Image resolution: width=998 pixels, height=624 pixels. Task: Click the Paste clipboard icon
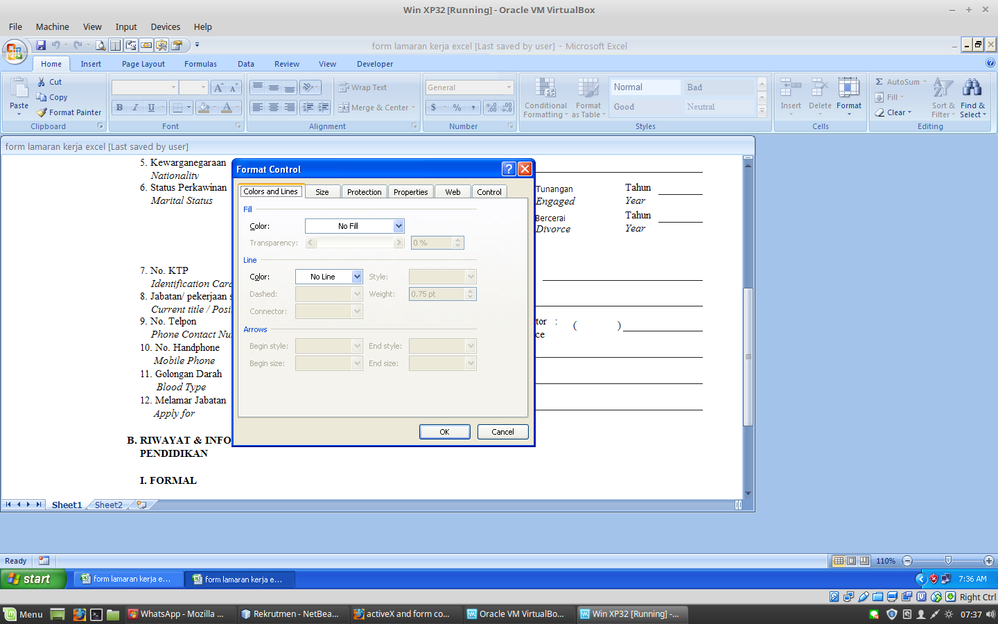tap(19, 90)
